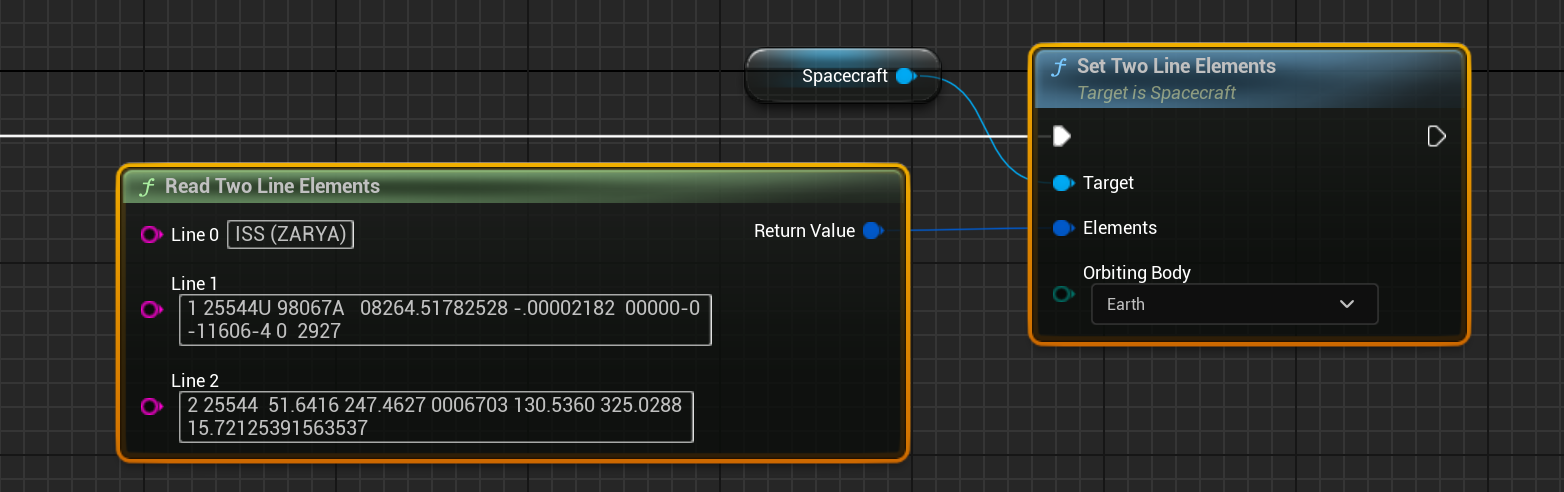Click into the Line 1 TLE text field

tap(445, 319)
